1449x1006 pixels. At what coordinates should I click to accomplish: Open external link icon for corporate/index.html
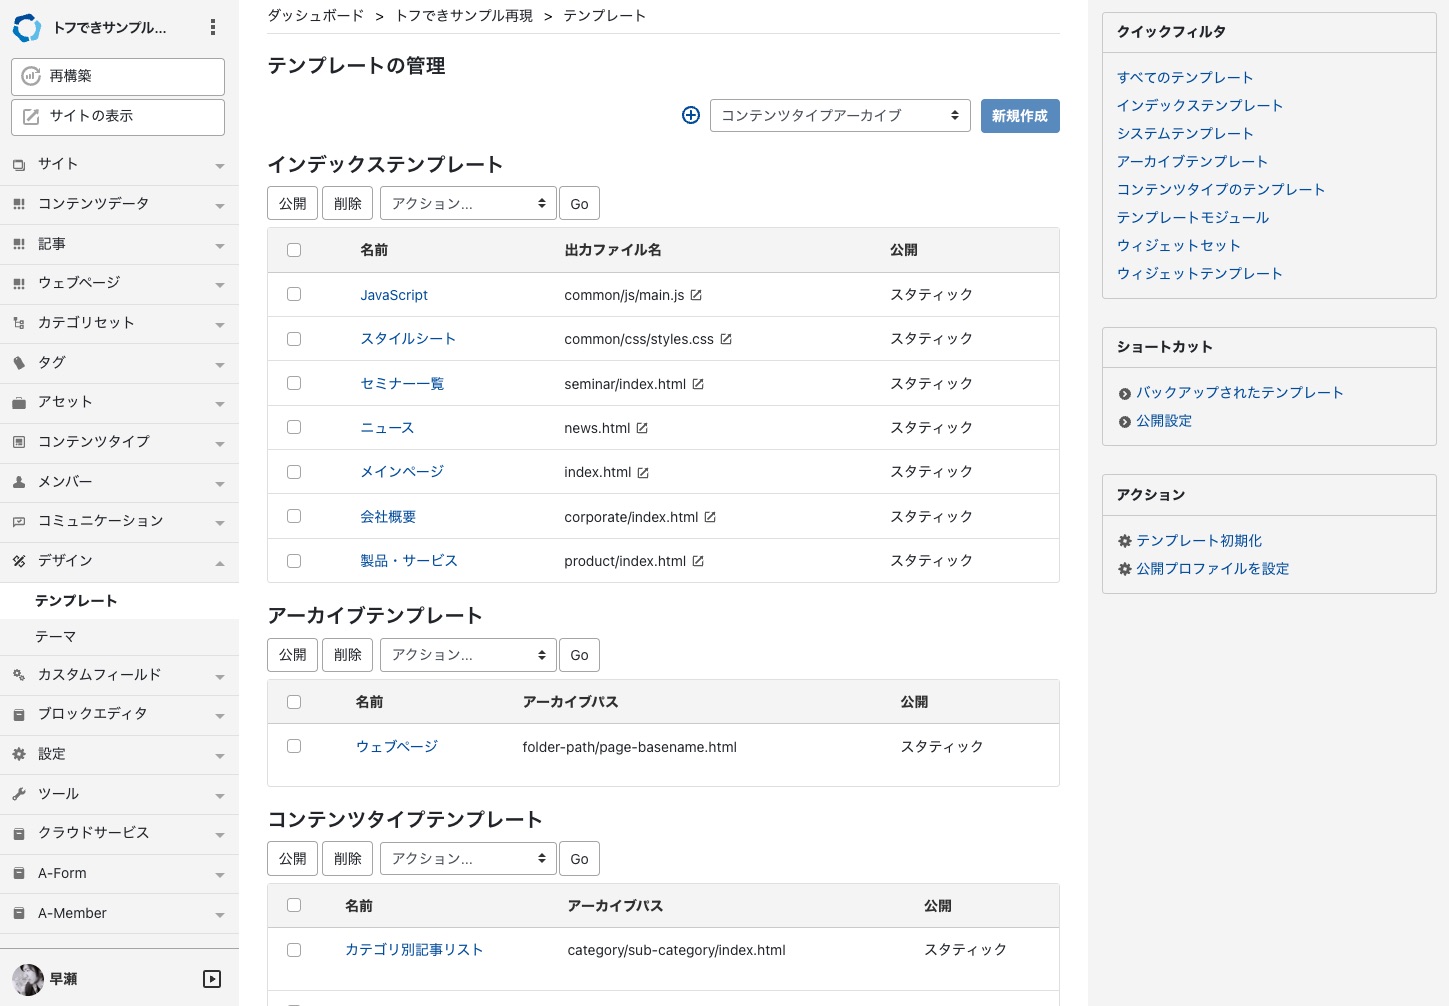tap(710, 517)
